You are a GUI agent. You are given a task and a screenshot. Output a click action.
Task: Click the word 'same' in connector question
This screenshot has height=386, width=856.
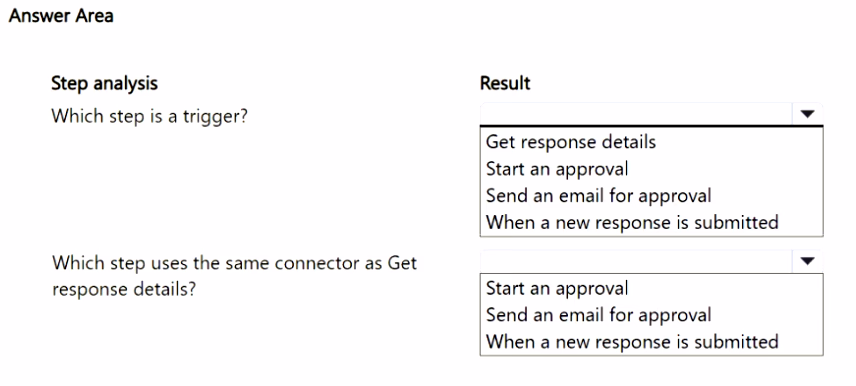click(247, 264)
